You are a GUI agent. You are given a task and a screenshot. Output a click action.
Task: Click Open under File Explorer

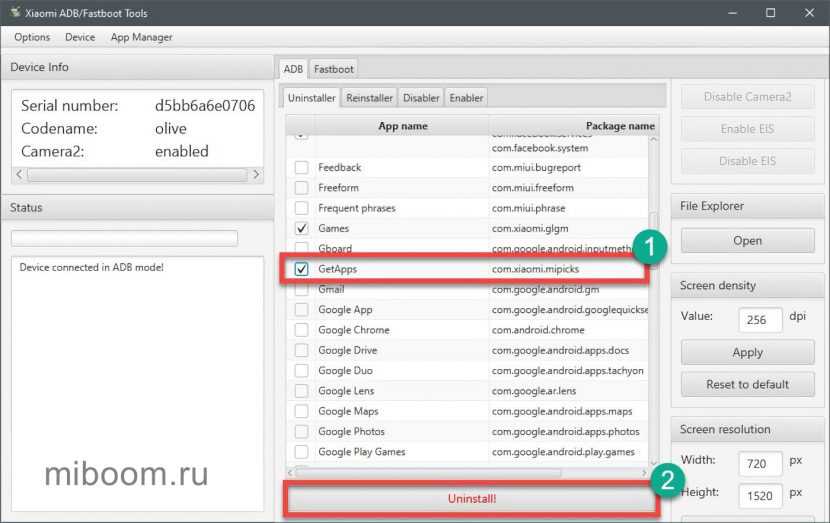click(x=747, y=241)
